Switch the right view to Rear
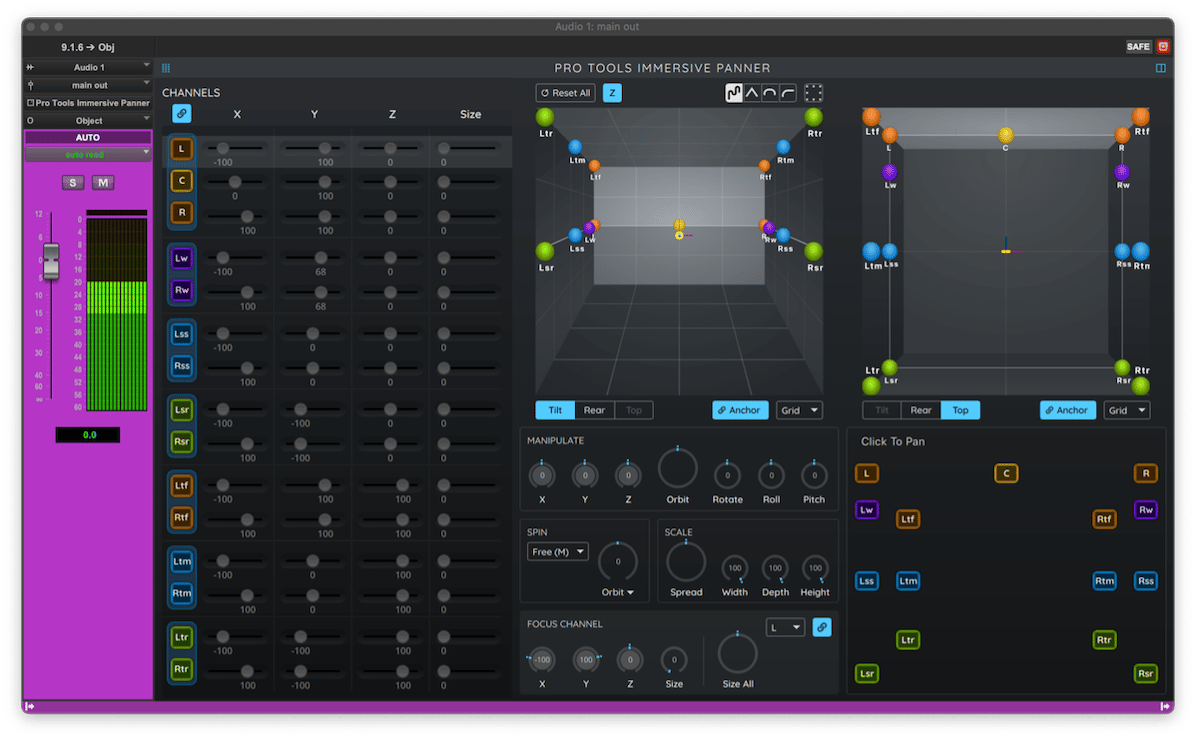 click(921, 410)
